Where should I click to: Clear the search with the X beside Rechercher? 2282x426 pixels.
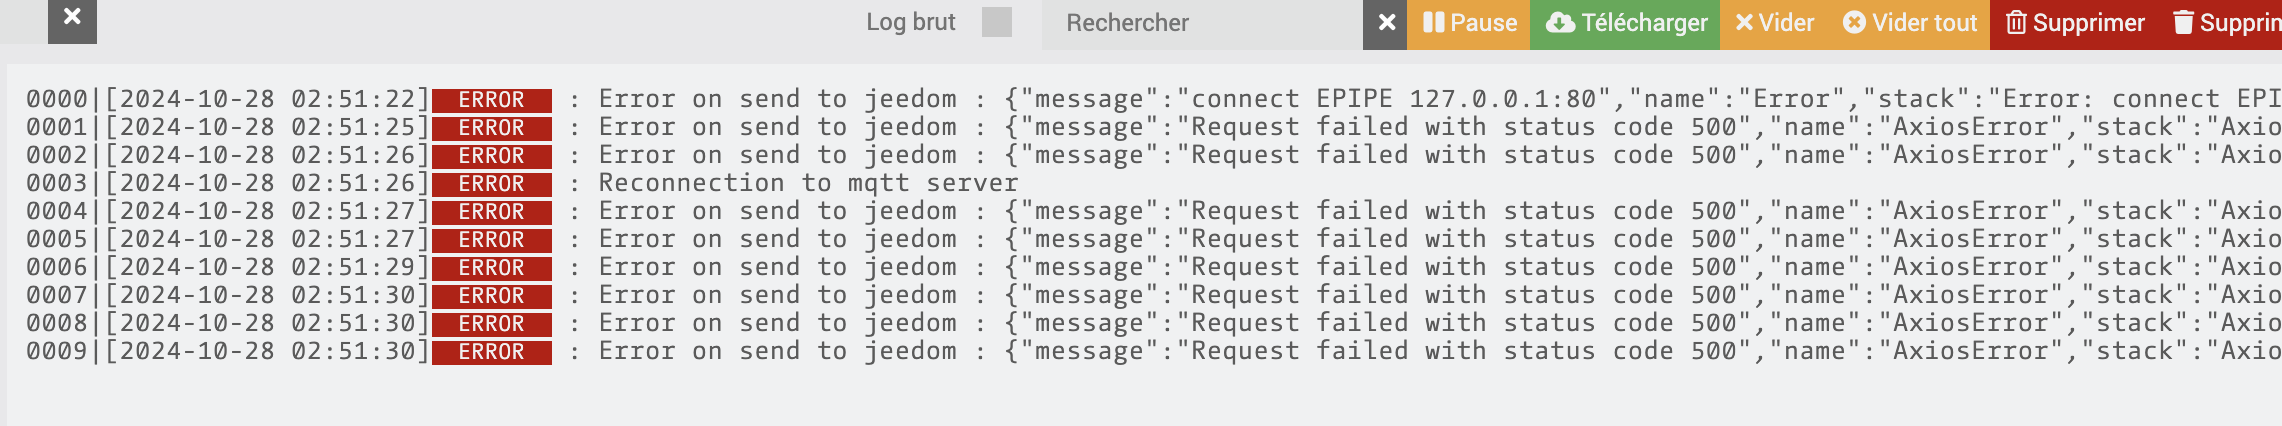[x=1385, y=23]
